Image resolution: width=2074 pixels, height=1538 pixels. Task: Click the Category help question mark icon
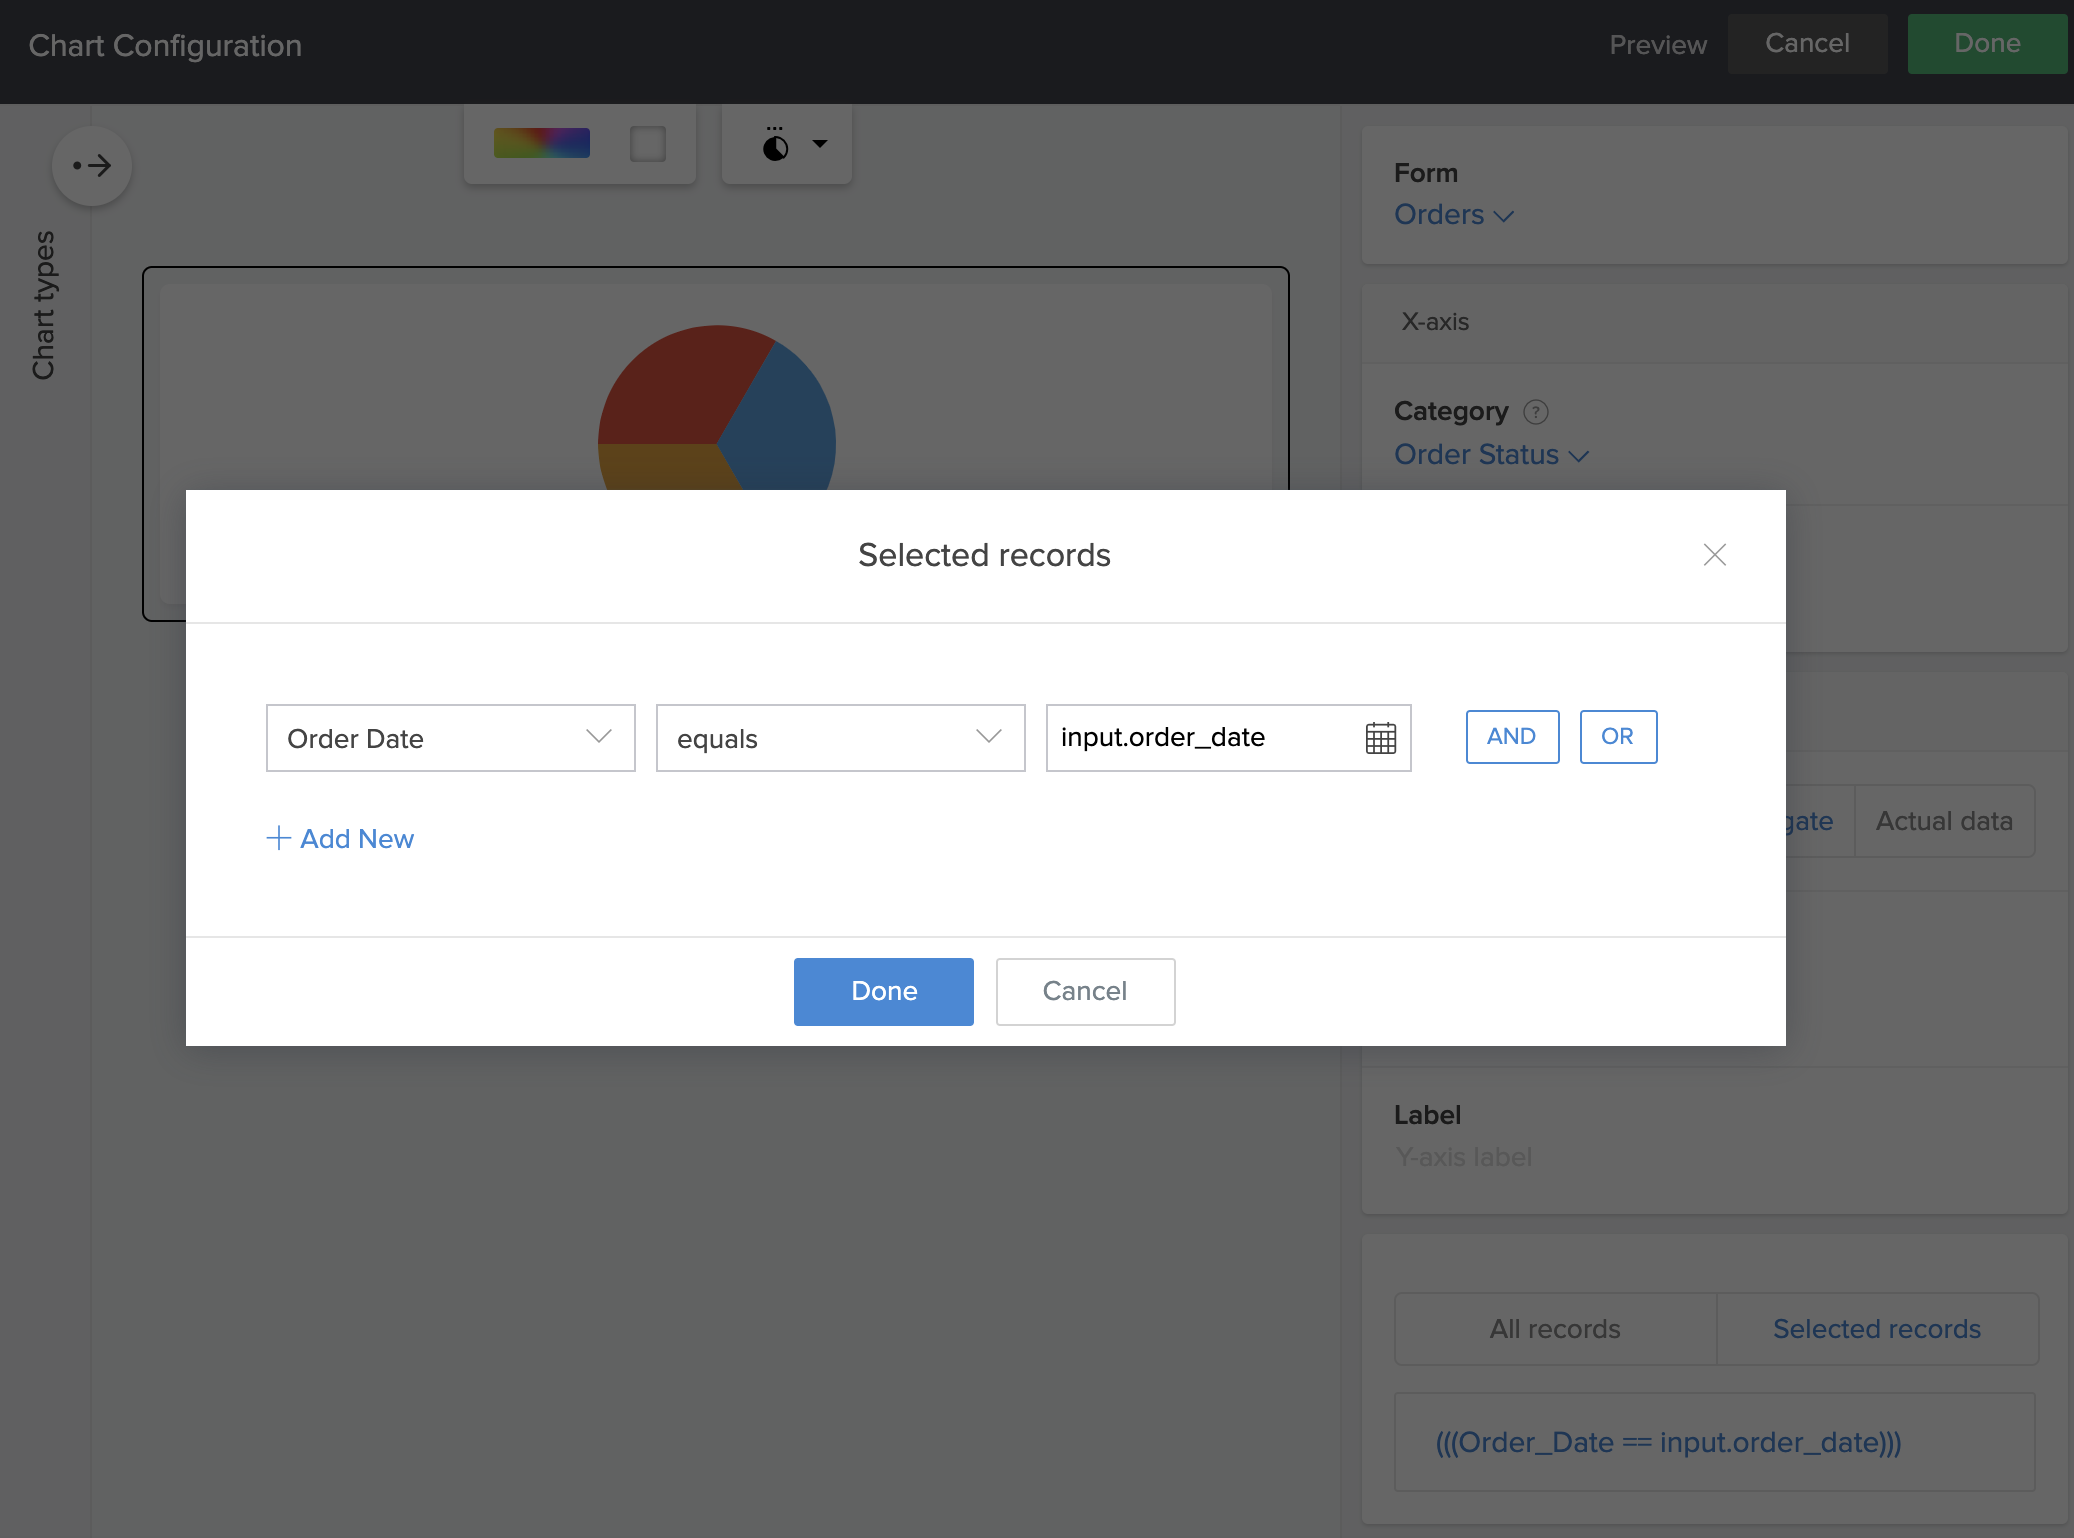(1535, 412)
